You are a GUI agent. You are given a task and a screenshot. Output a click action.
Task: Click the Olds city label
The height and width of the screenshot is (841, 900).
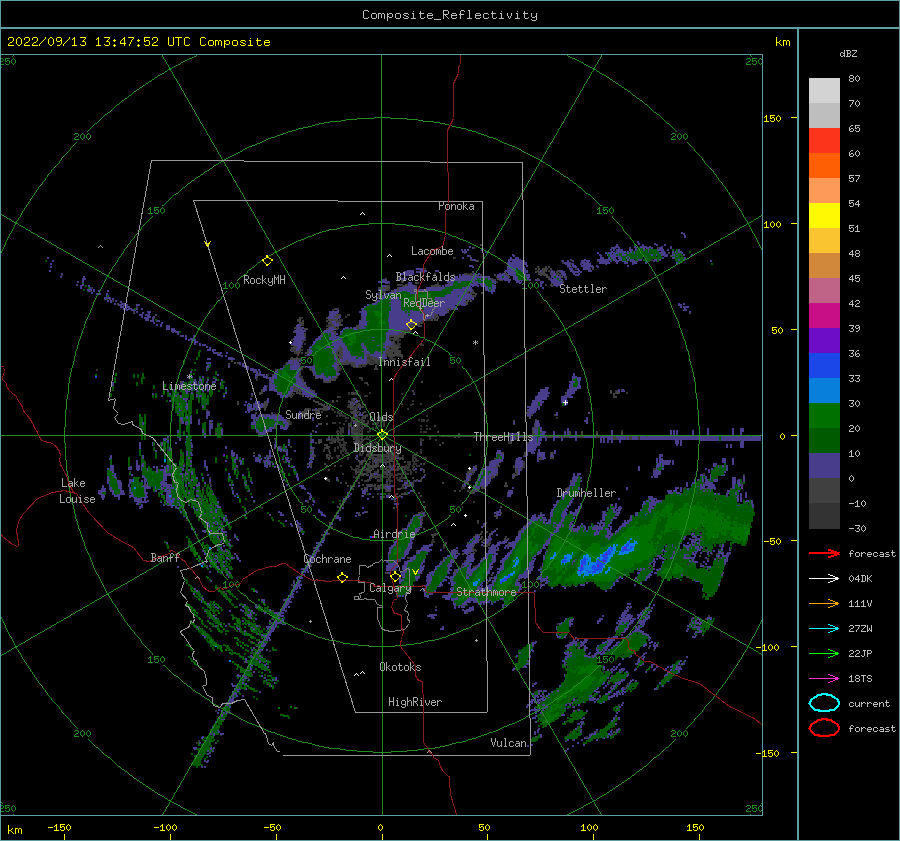click(x=381, y=417)
